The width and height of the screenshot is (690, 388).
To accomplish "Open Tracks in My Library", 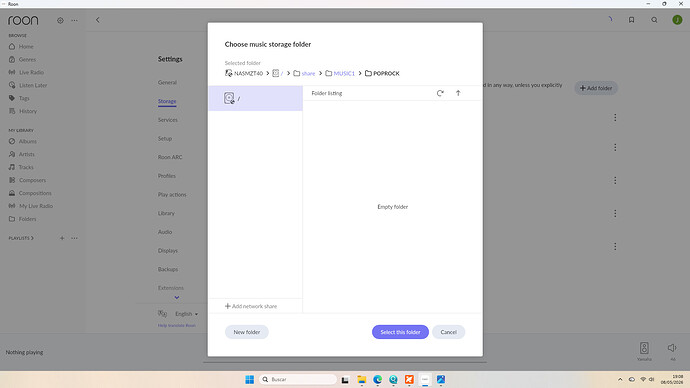I will pyautogui.click(x=21, y=167).
